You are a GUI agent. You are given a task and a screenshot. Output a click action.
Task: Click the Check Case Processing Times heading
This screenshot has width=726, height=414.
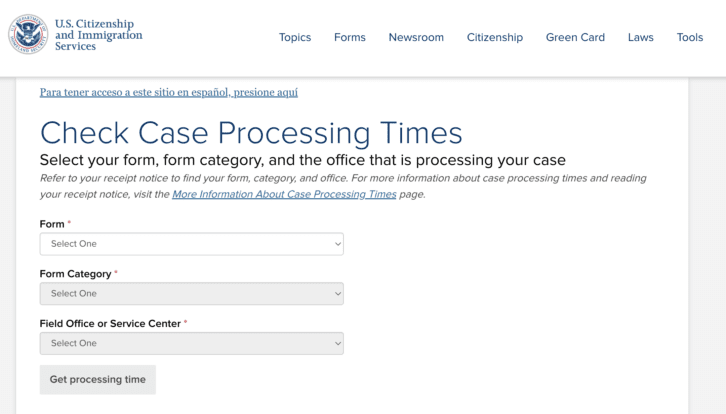pyautogui.click(x=251, y=133)
